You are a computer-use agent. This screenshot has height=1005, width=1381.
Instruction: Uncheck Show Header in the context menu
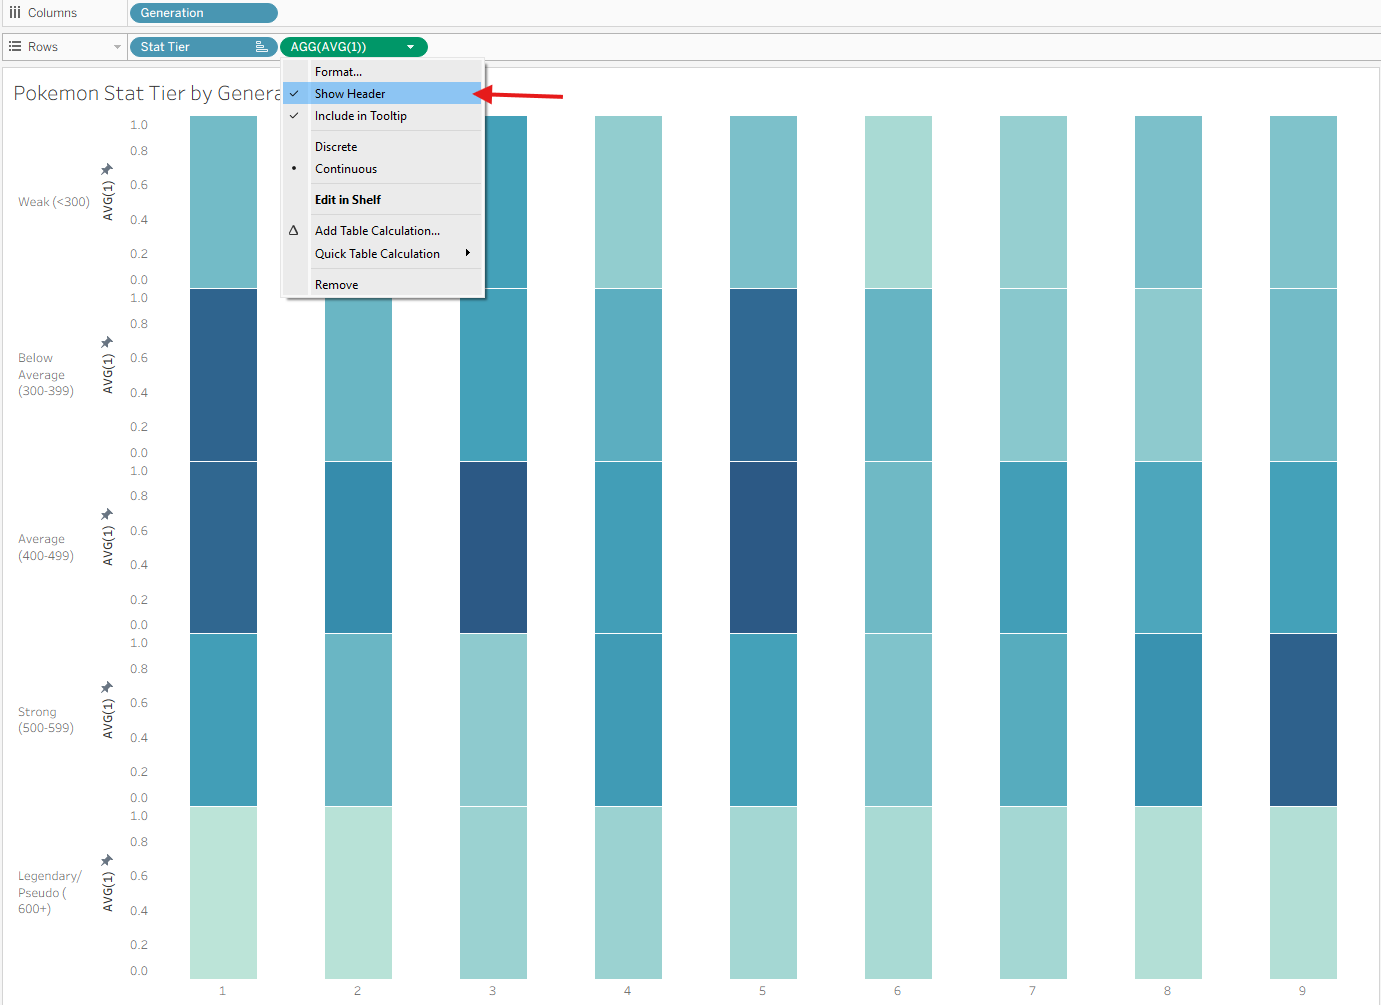tap(383, 94)
